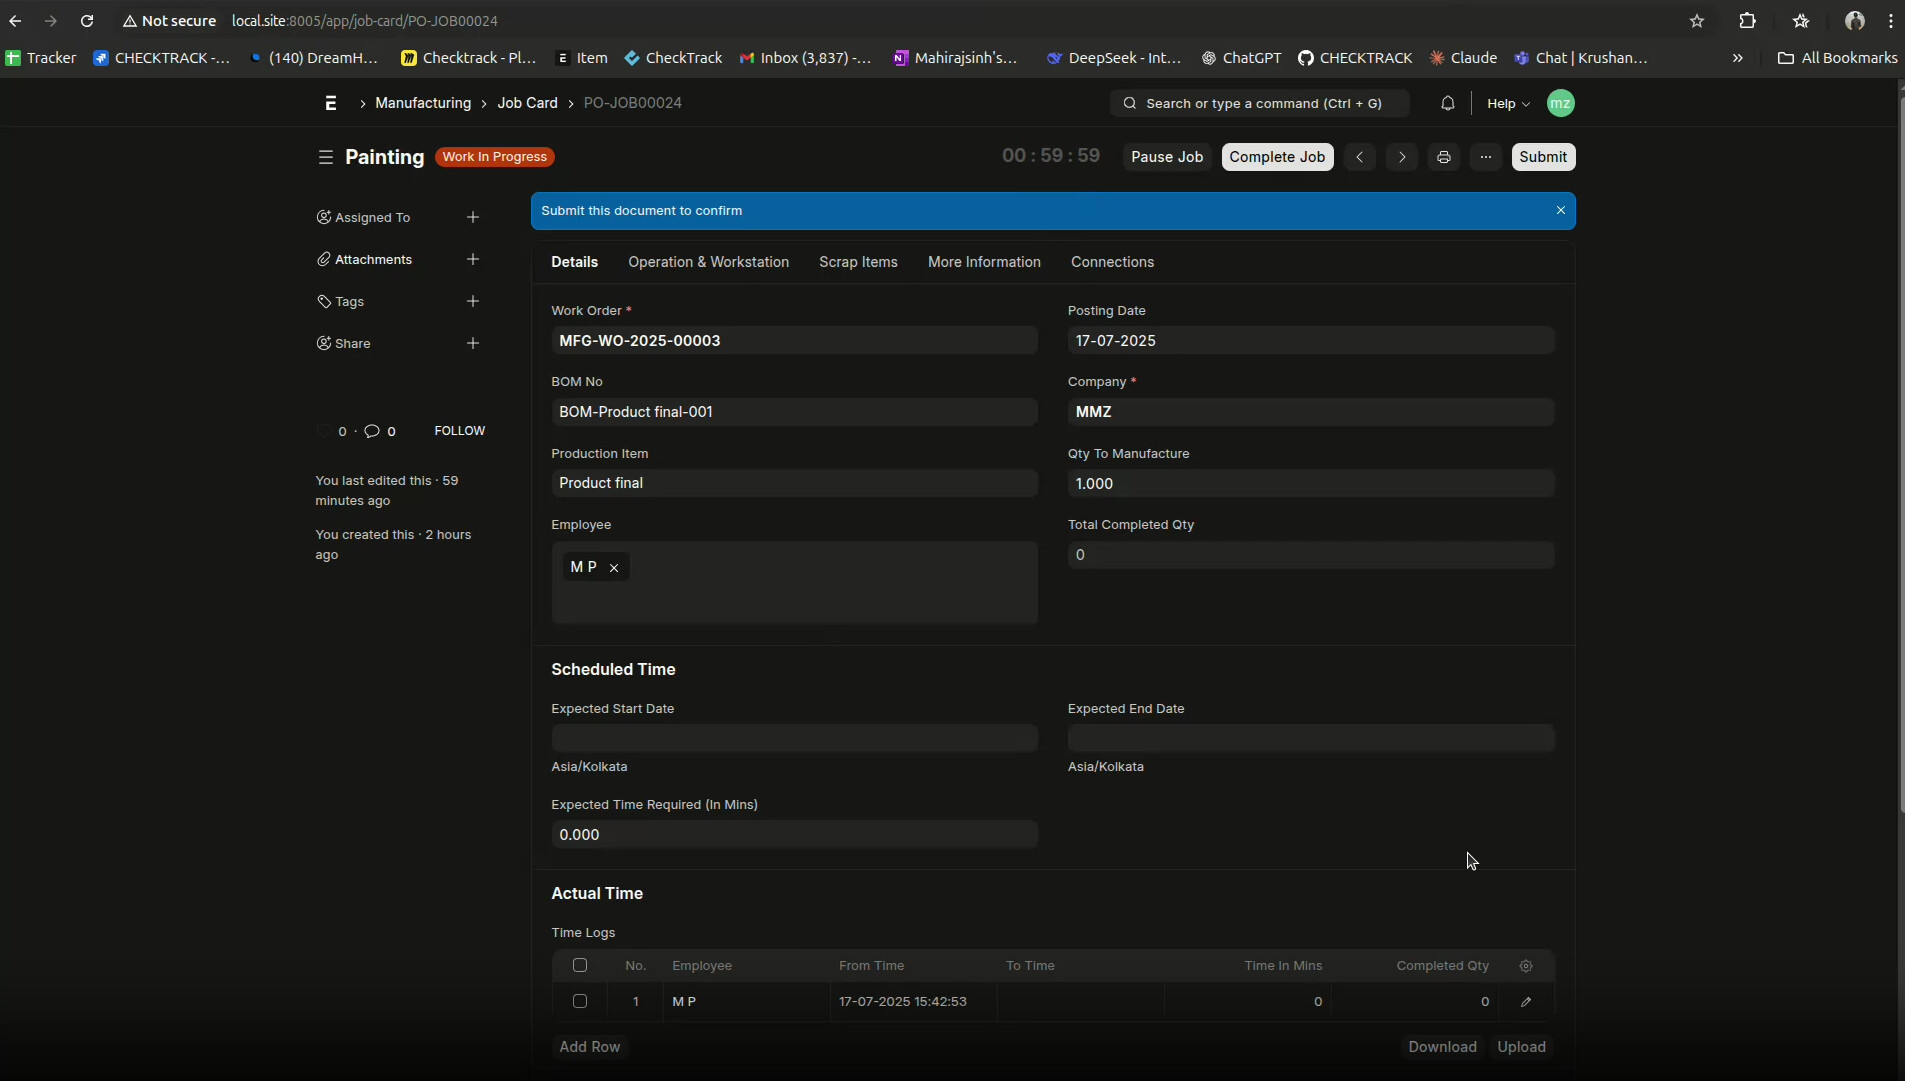The width and height of the screenshot is (1905, 1081).
Task: Edit time log row 1 pencil icon
Action: pos(1526,1001)
